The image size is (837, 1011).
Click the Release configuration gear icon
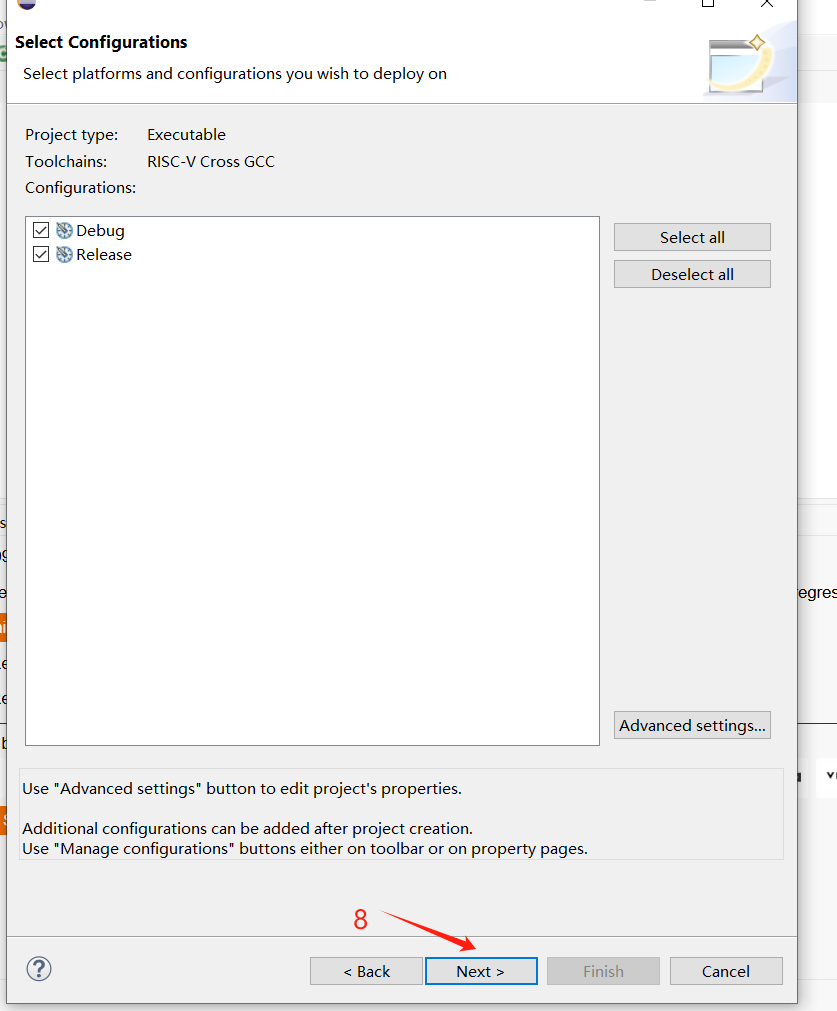click(x=64, y=255)
